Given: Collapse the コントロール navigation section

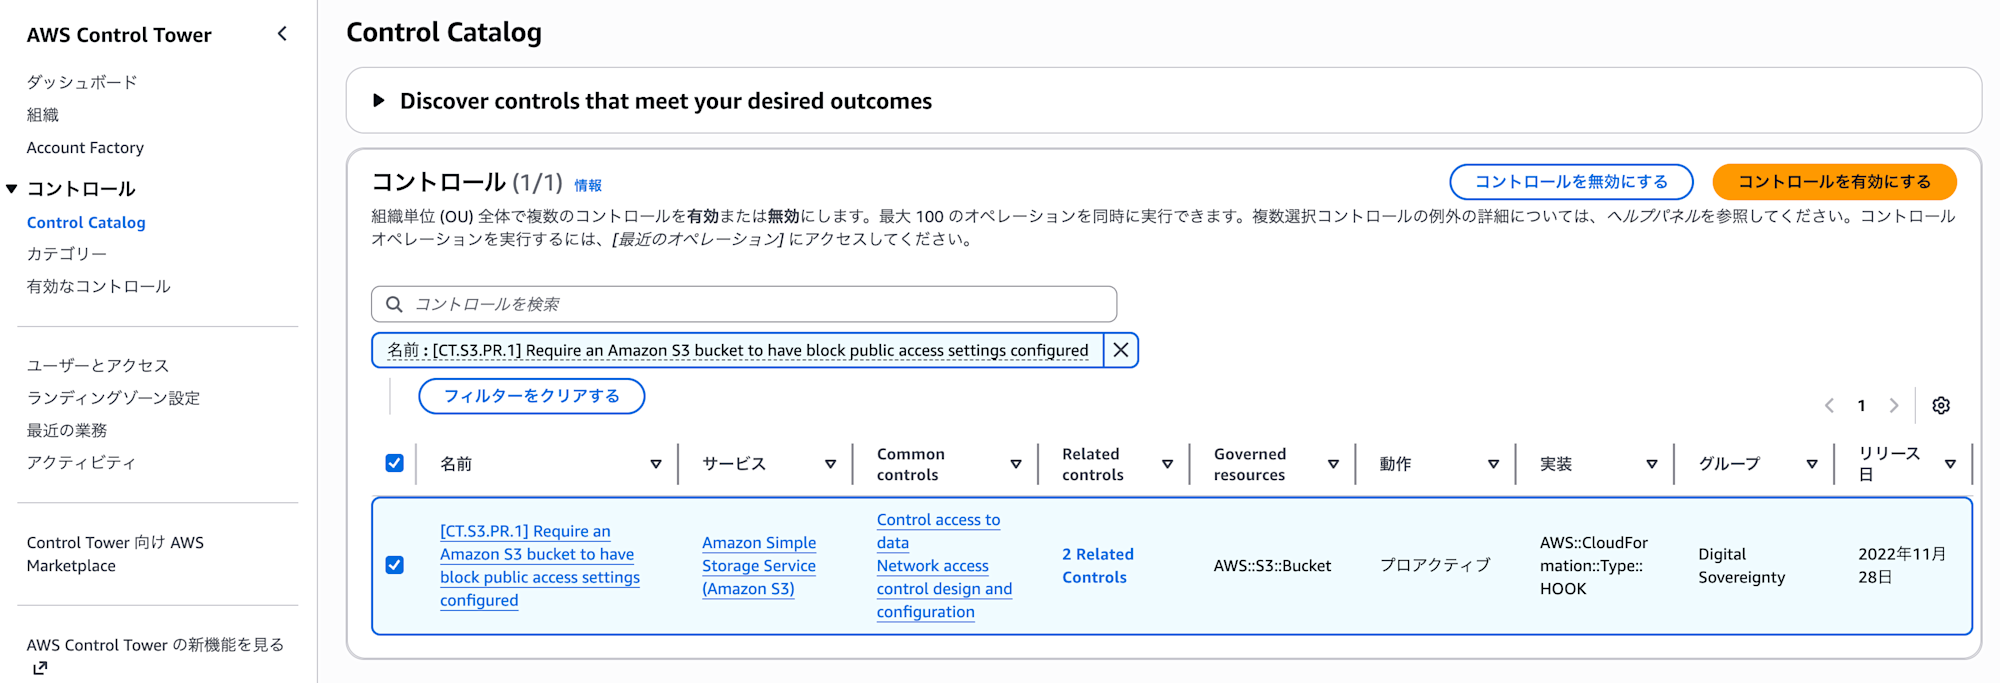Looking at the screenshot, I should tap(12, 188).
